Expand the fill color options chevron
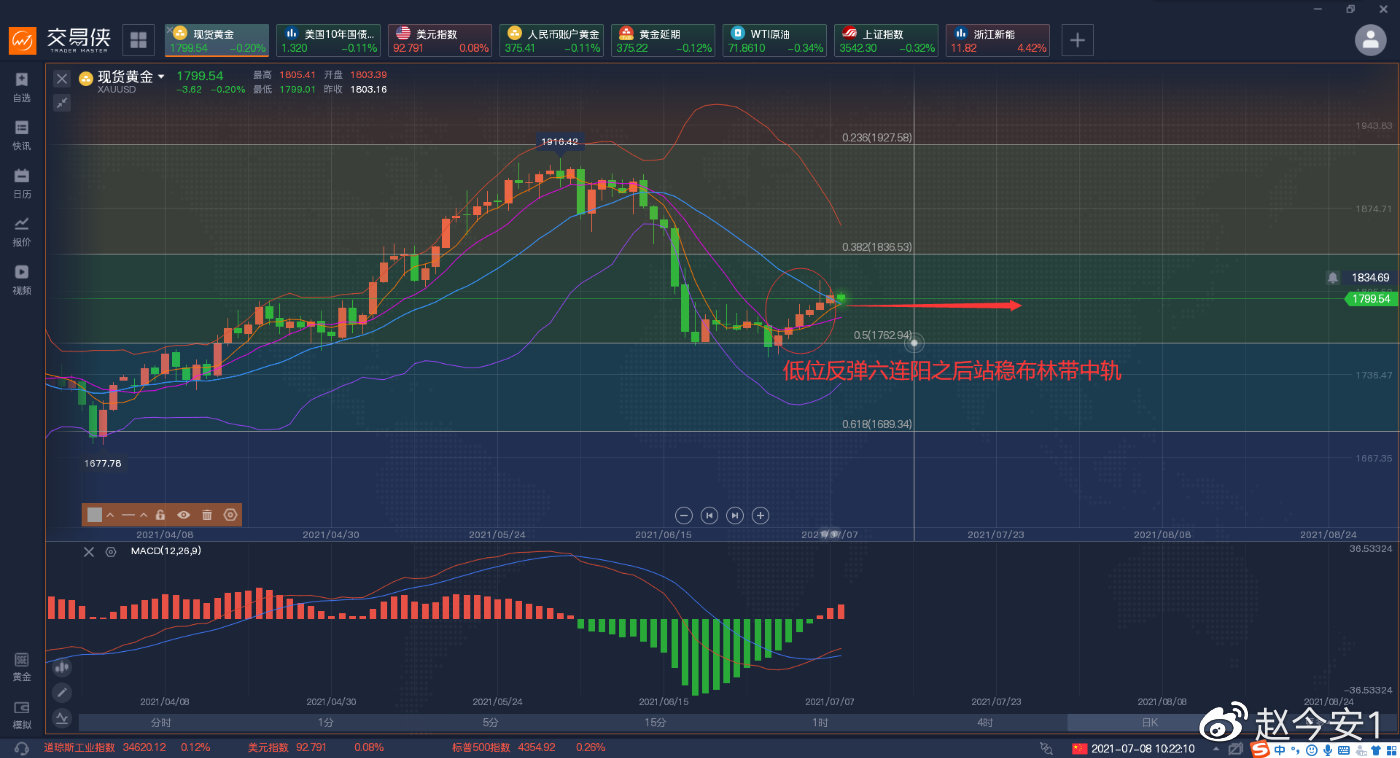This screenshot has height=758, width=1400. (x=109, y=515)
